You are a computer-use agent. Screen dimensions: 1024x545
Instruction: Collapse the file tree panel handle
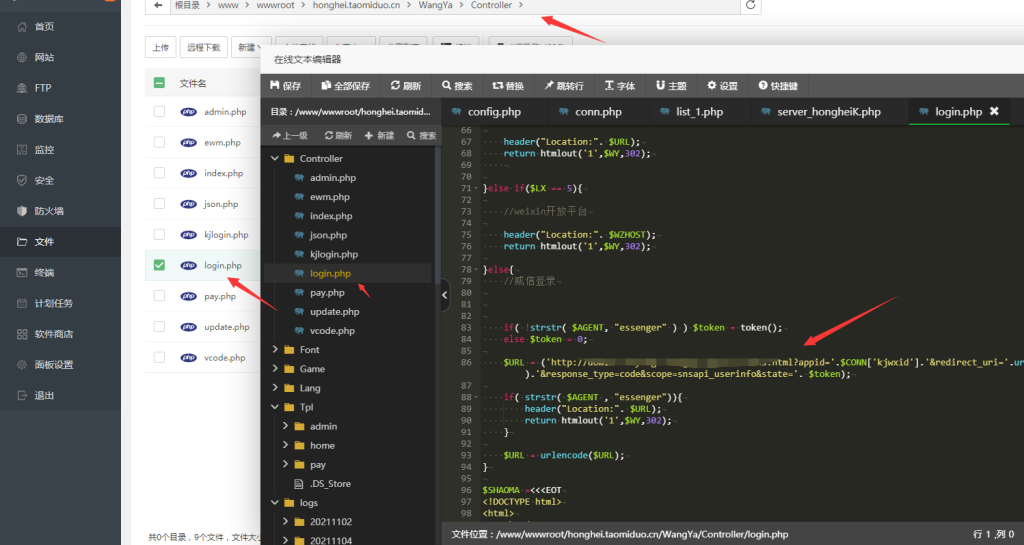[445, 295]
